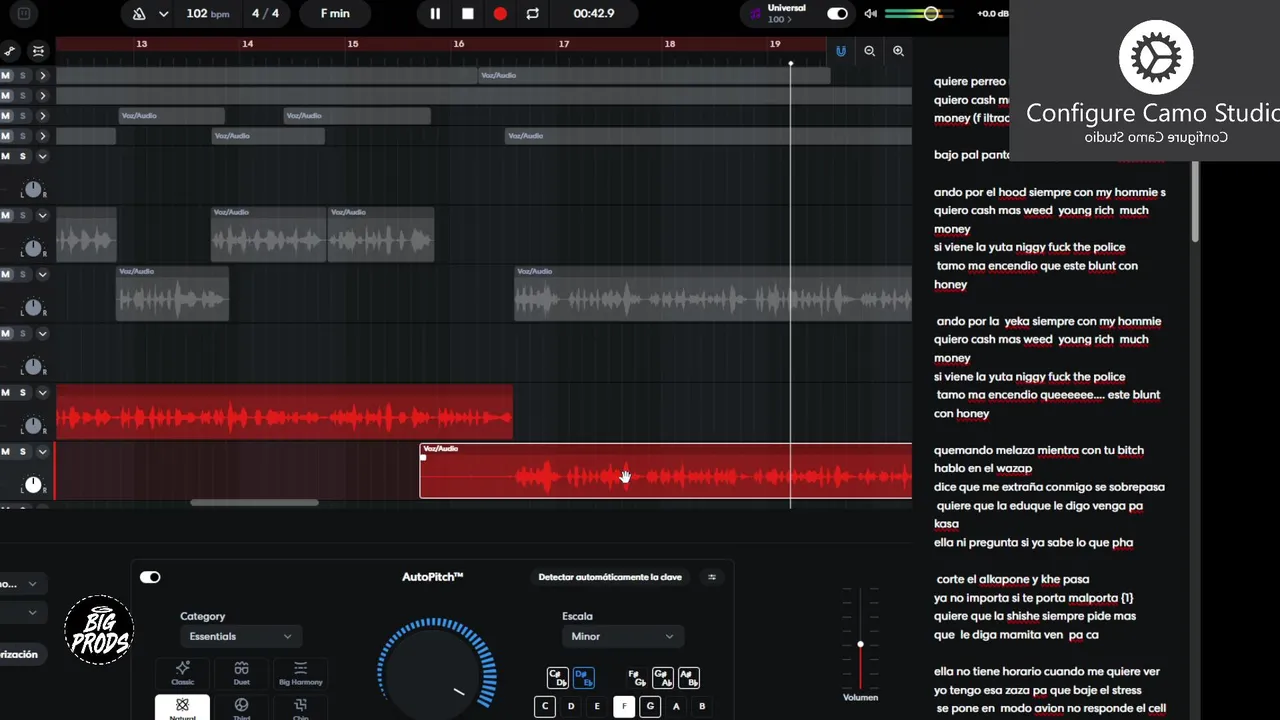The height and width of the screenshot is (720, 1280).
Task: Stop playback with the square button
Action: tap(467, 14)
